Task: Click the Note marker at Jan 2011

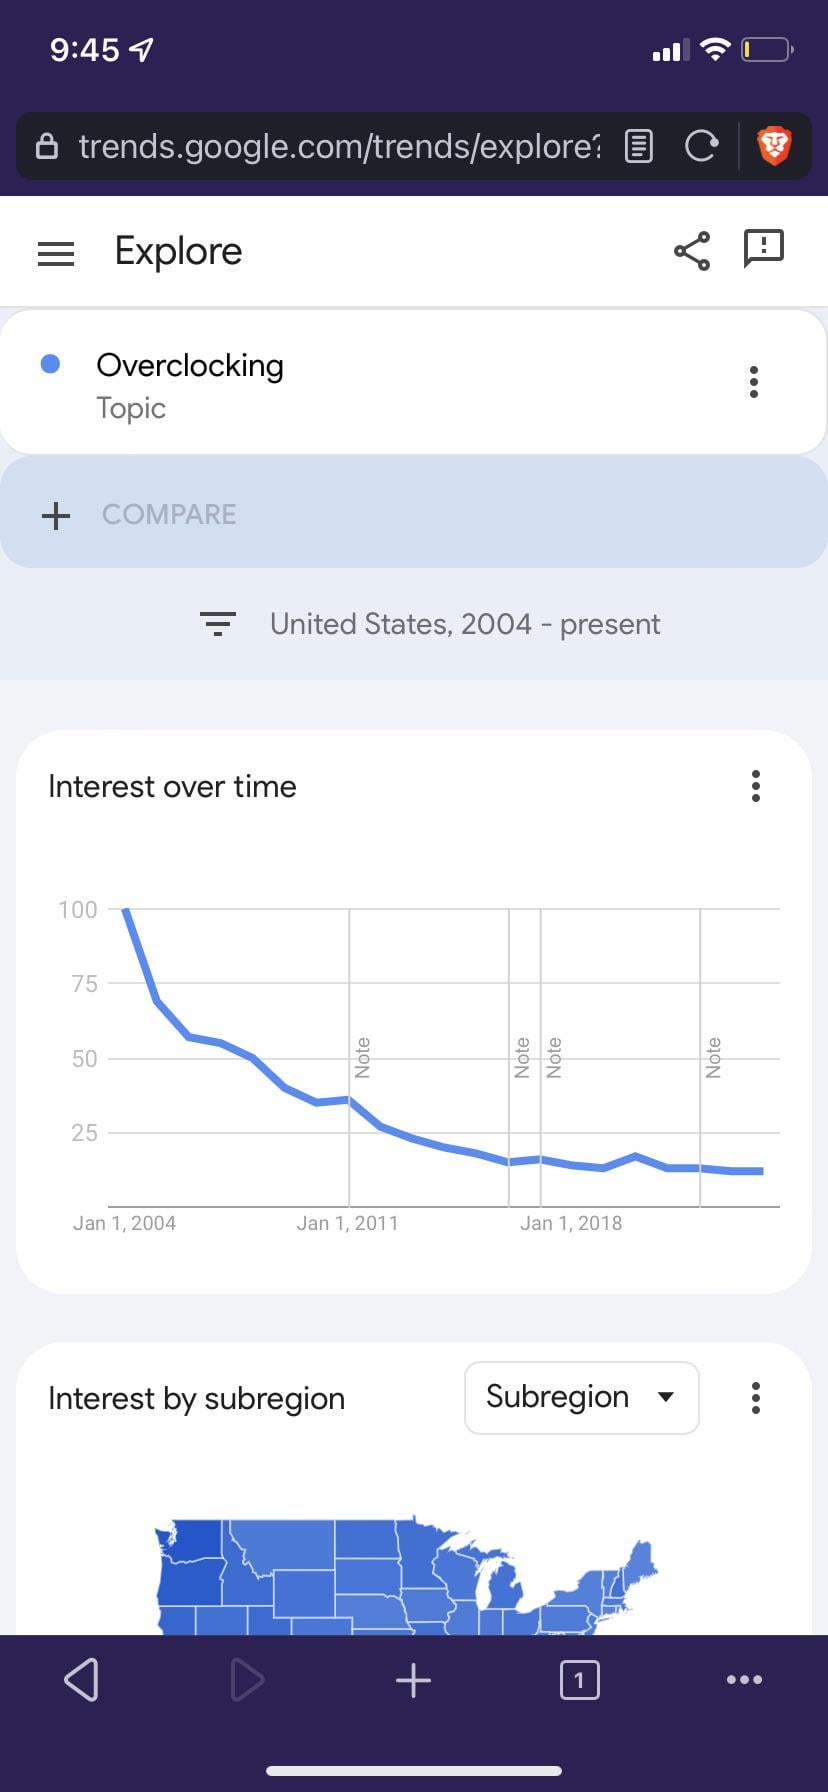Action: [x=362, y=1057]
